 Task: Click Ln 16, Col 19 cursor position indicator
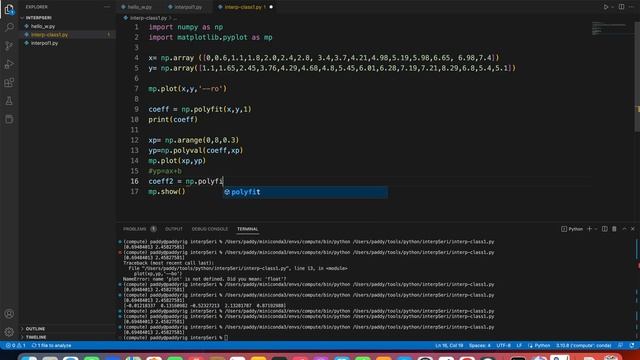[449, 345]
